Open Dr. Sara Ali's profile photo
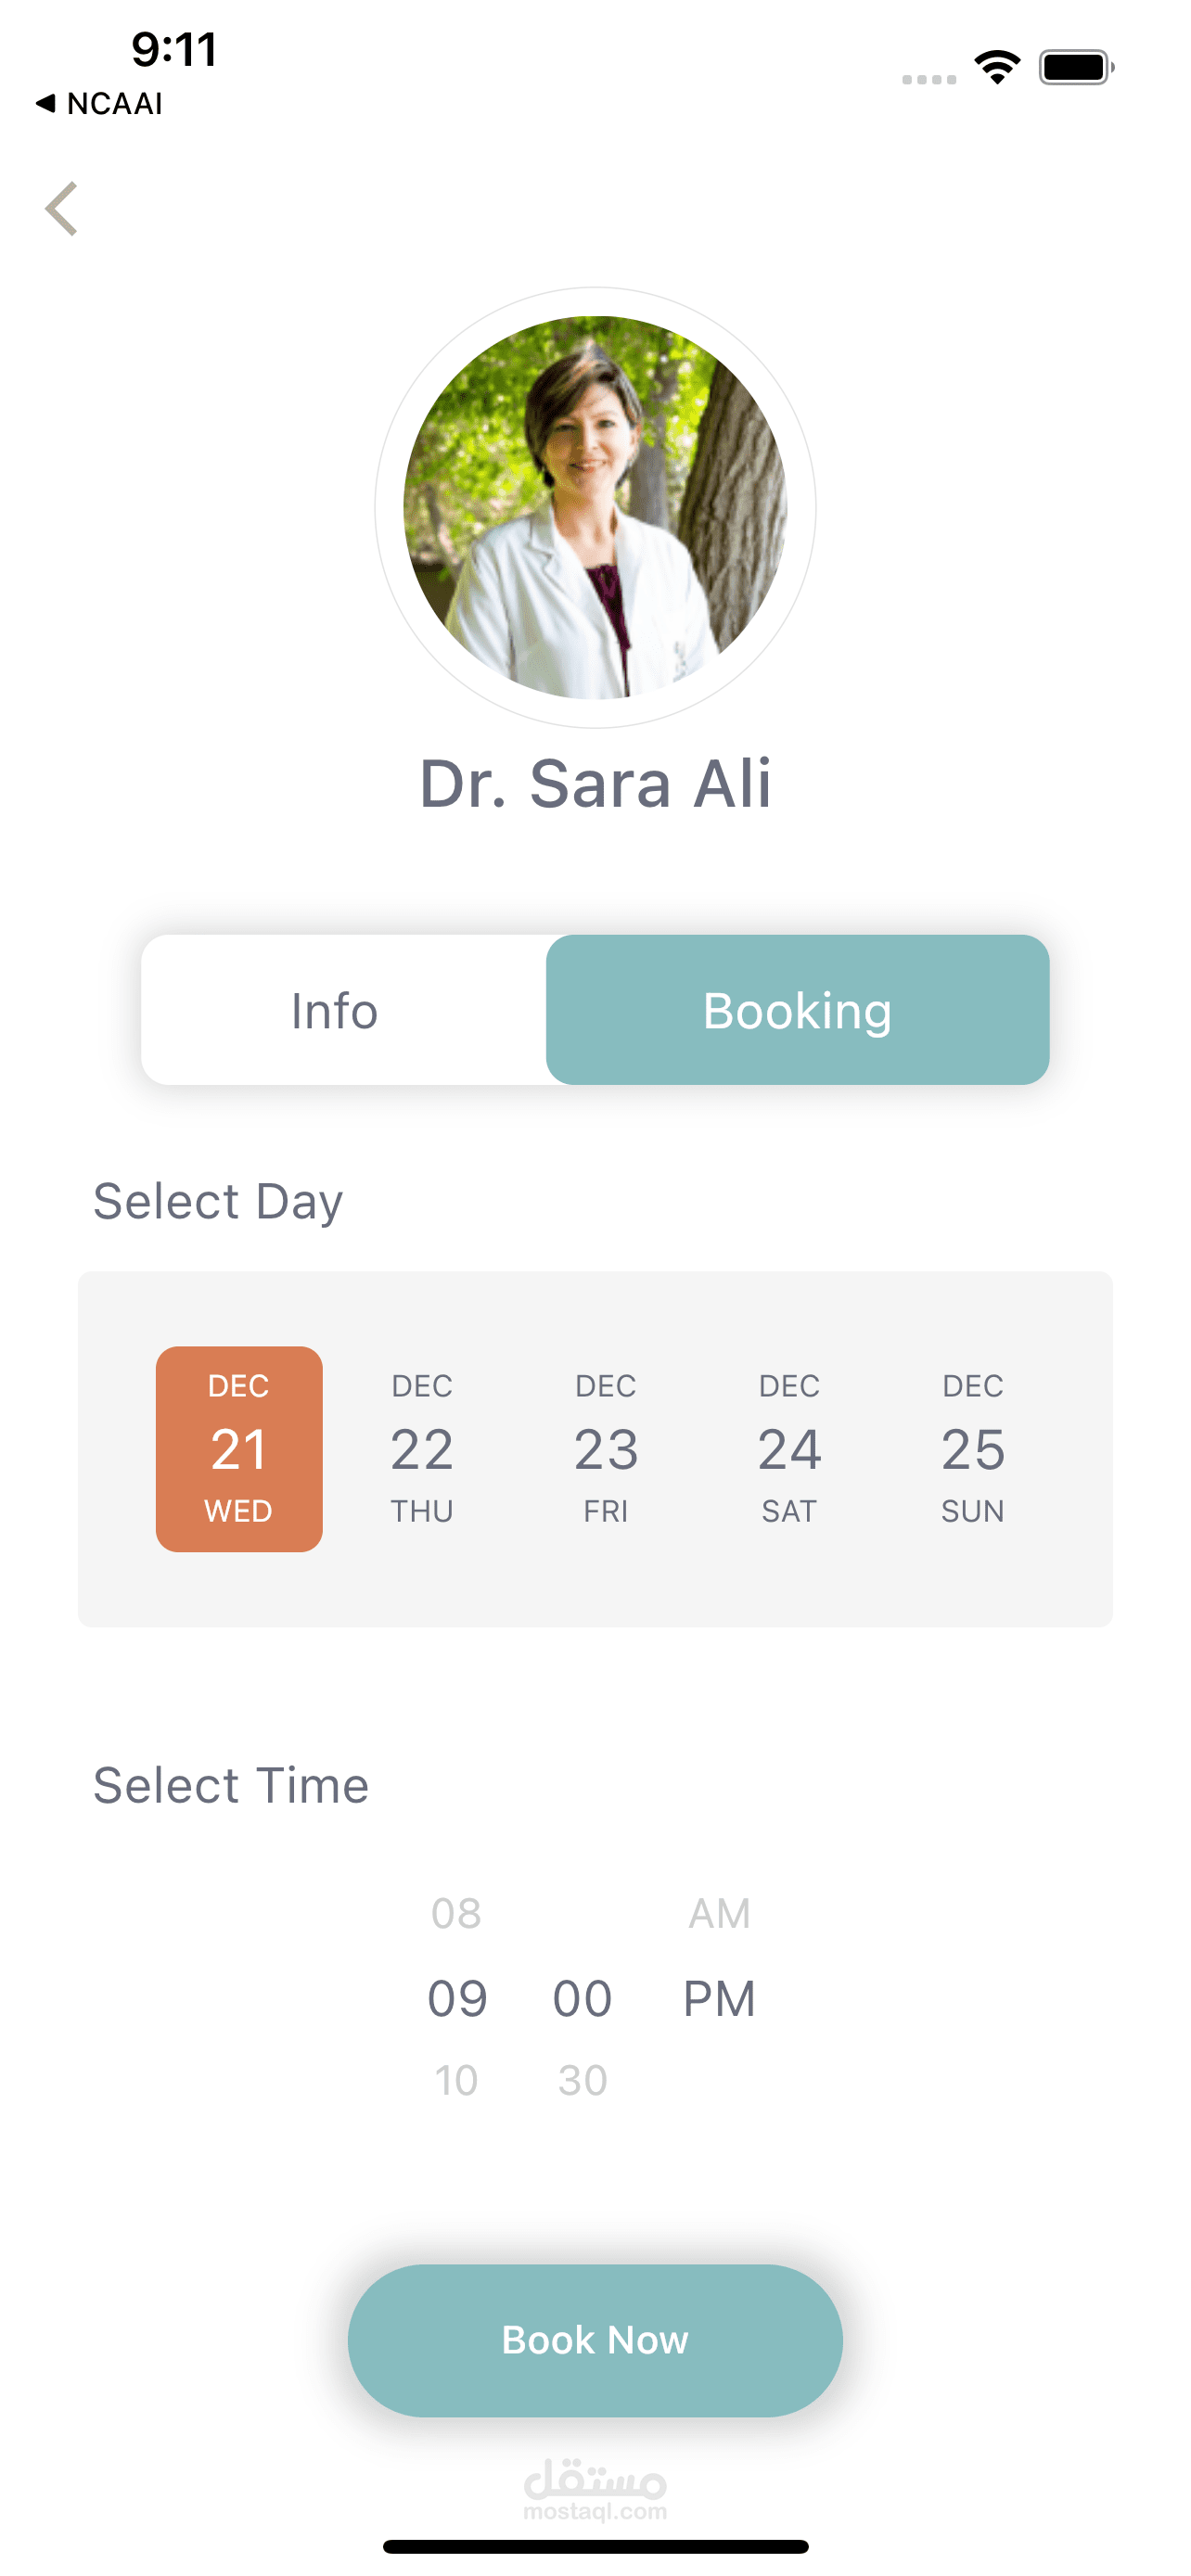The width and height of the screenshot is (1191, 2576). click(x=595, y=507)
